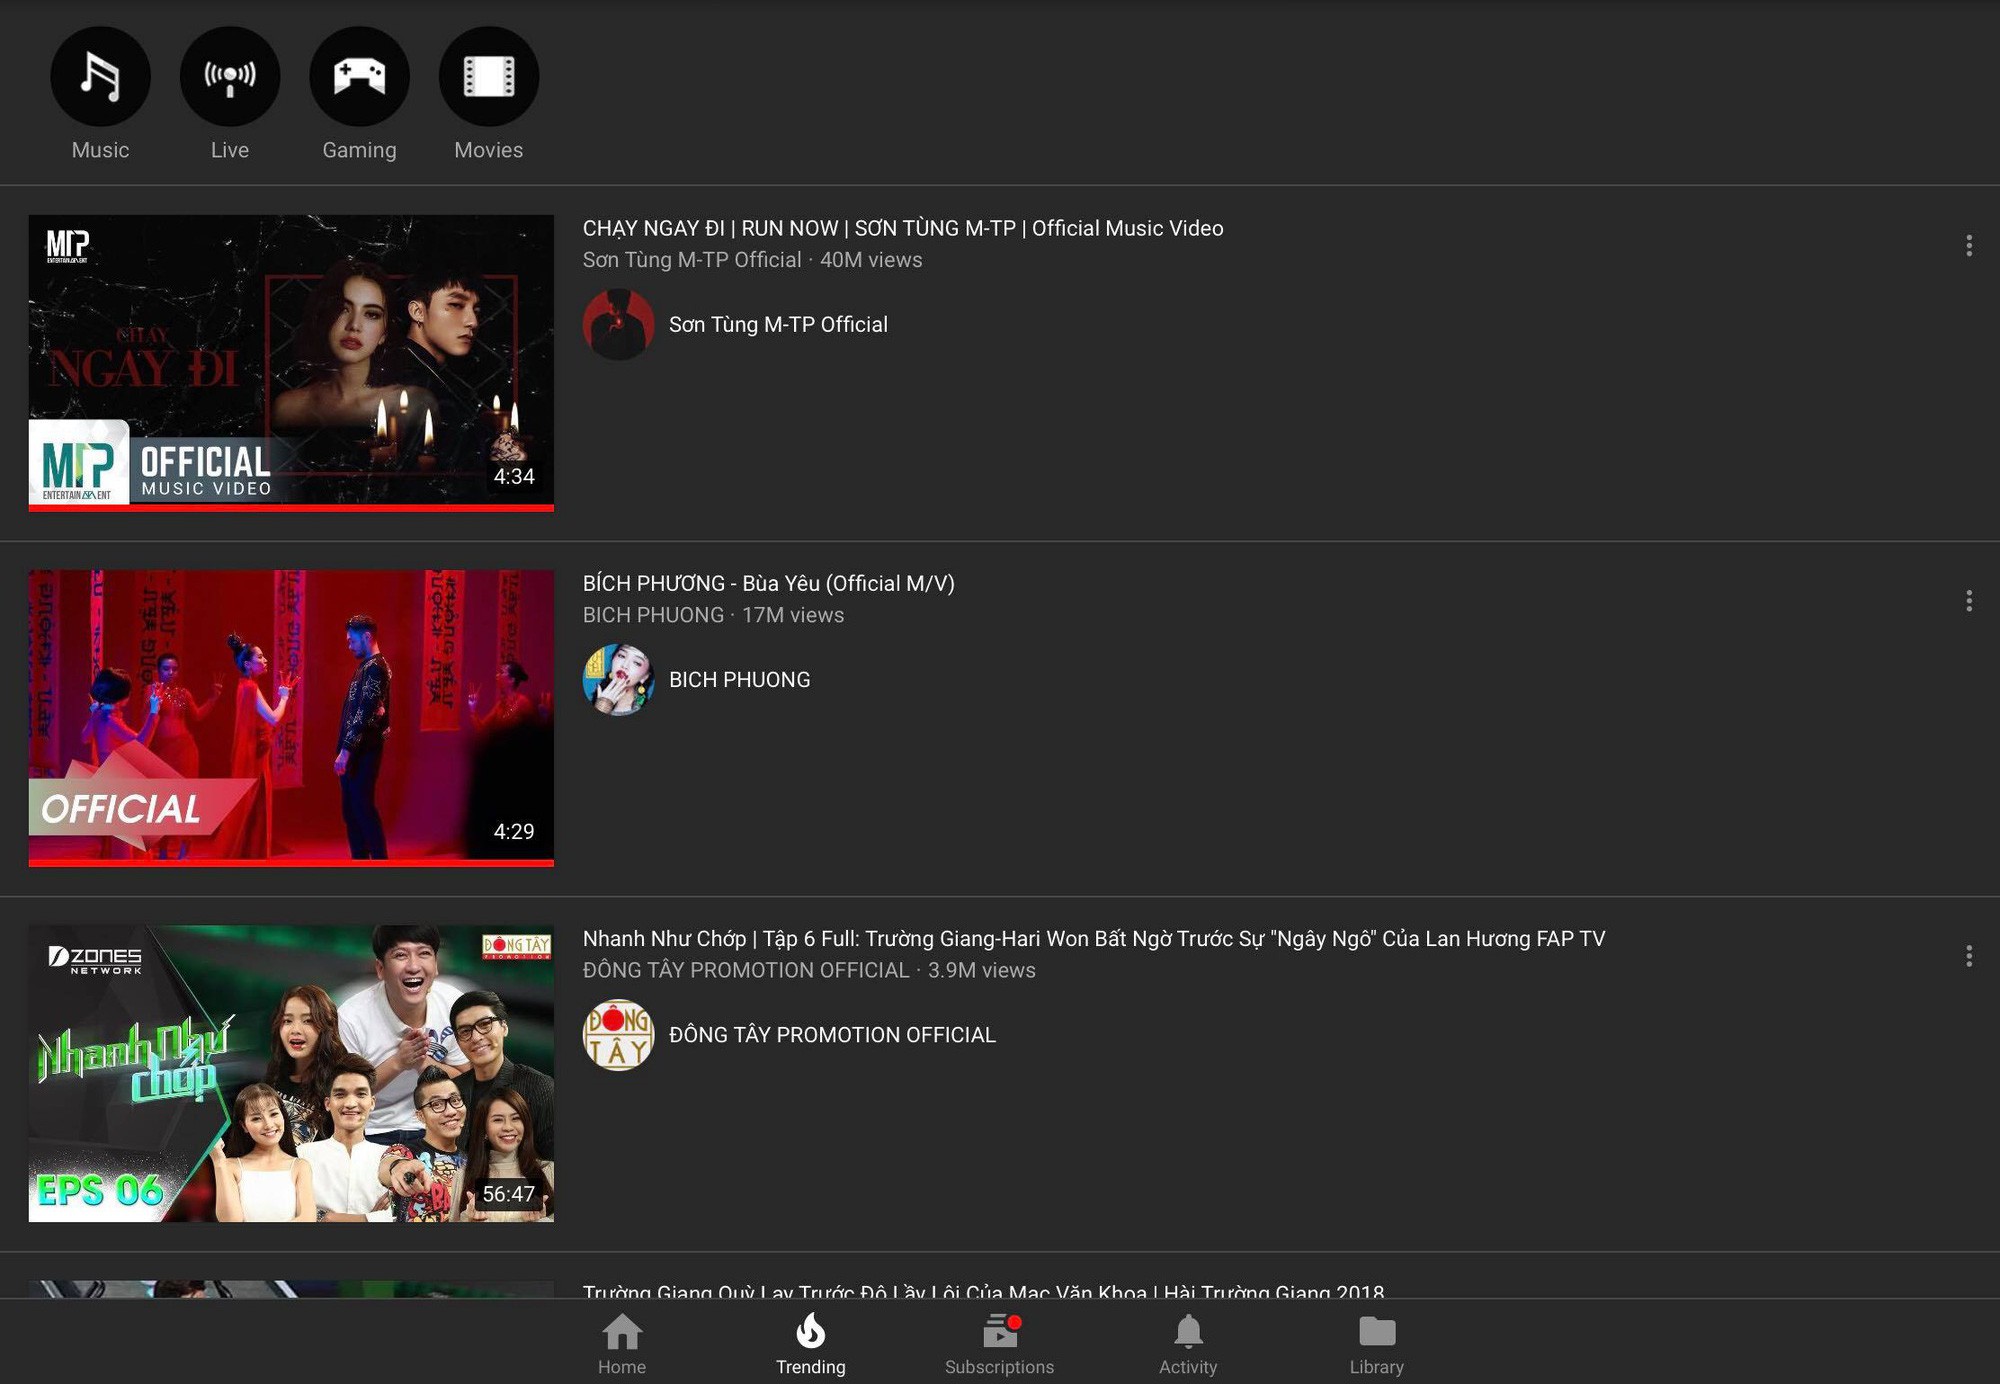
Task: Click the Live category label
Action: pyautogui.click(x=230, y=150)
